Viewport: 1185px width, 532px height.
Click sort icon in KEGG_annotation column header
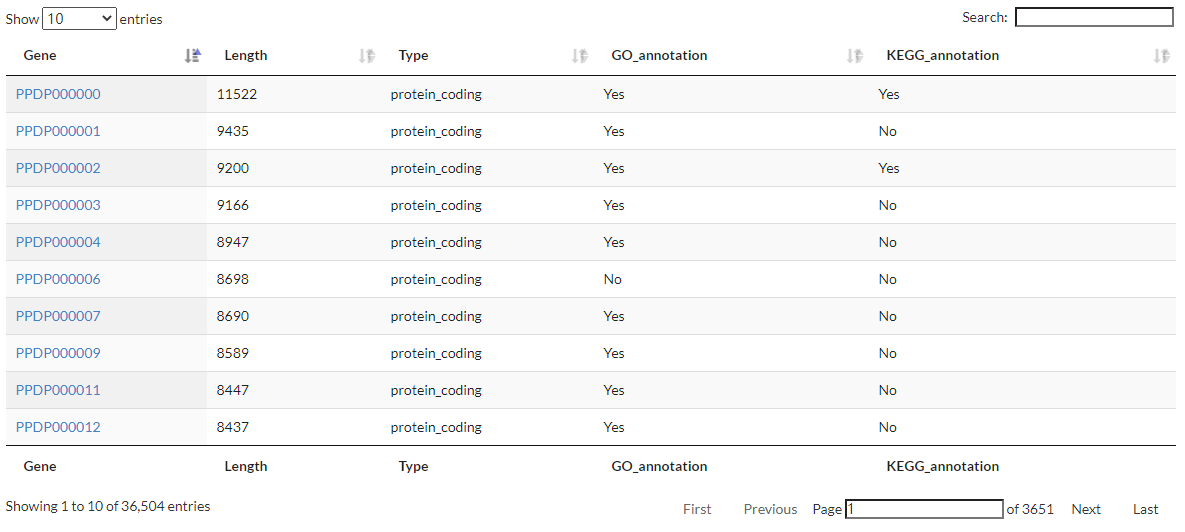point(1160,56)
